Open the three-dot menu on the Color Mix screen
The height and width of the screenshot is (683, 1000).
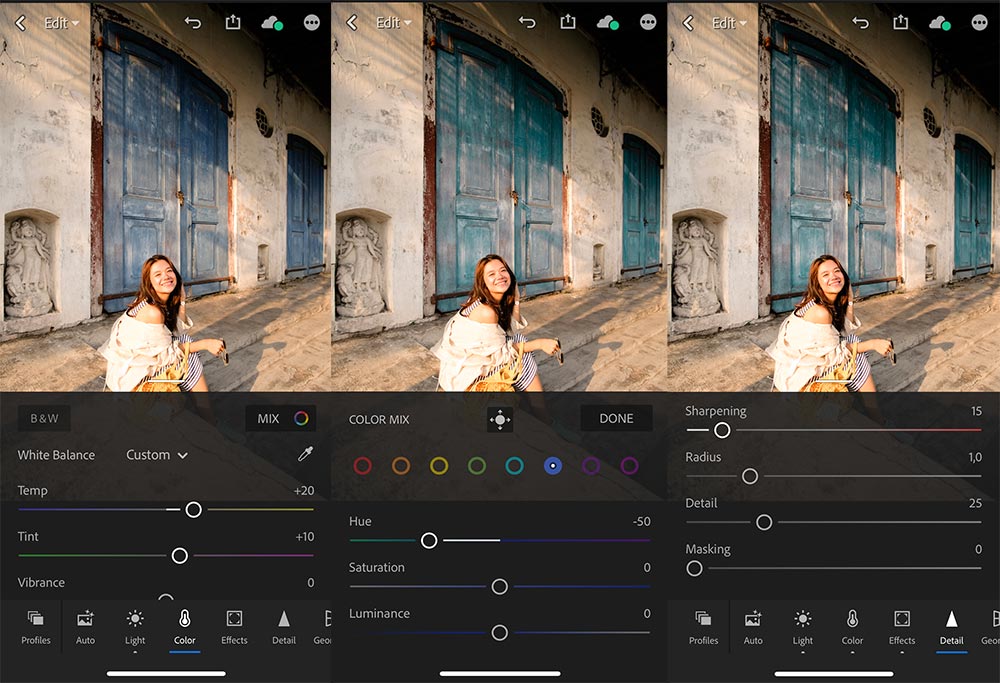coord(648,22)
